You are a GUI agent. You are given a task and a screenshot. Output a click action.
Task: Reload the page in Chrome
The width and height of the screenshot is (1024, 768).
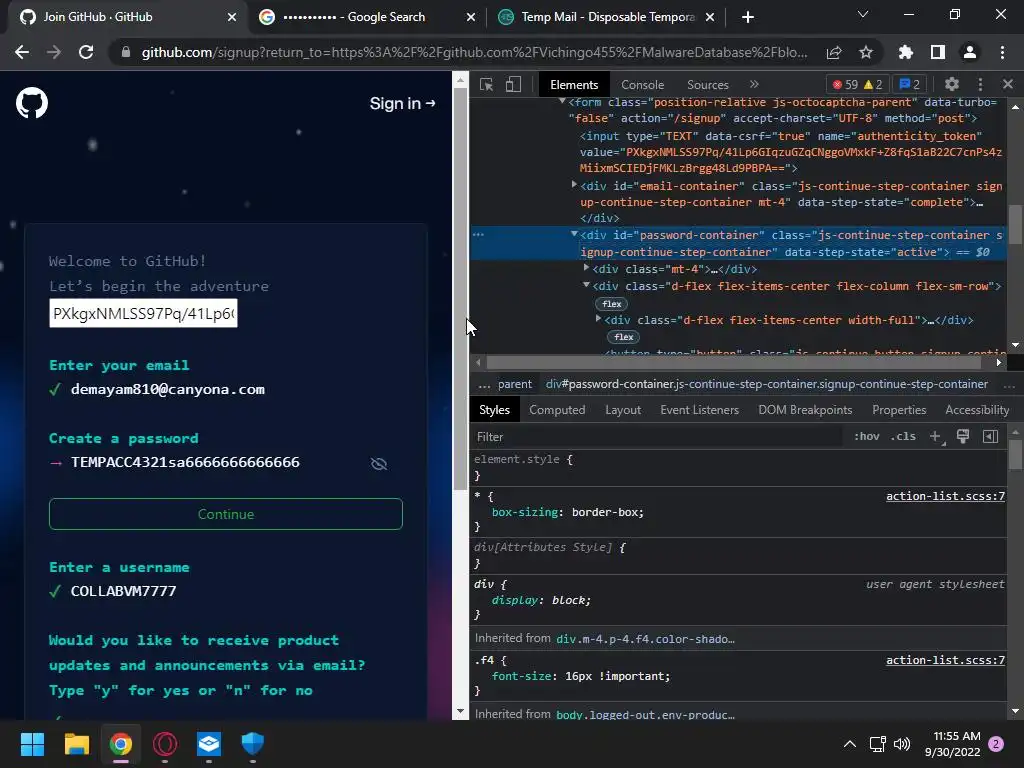coord(86,52)
